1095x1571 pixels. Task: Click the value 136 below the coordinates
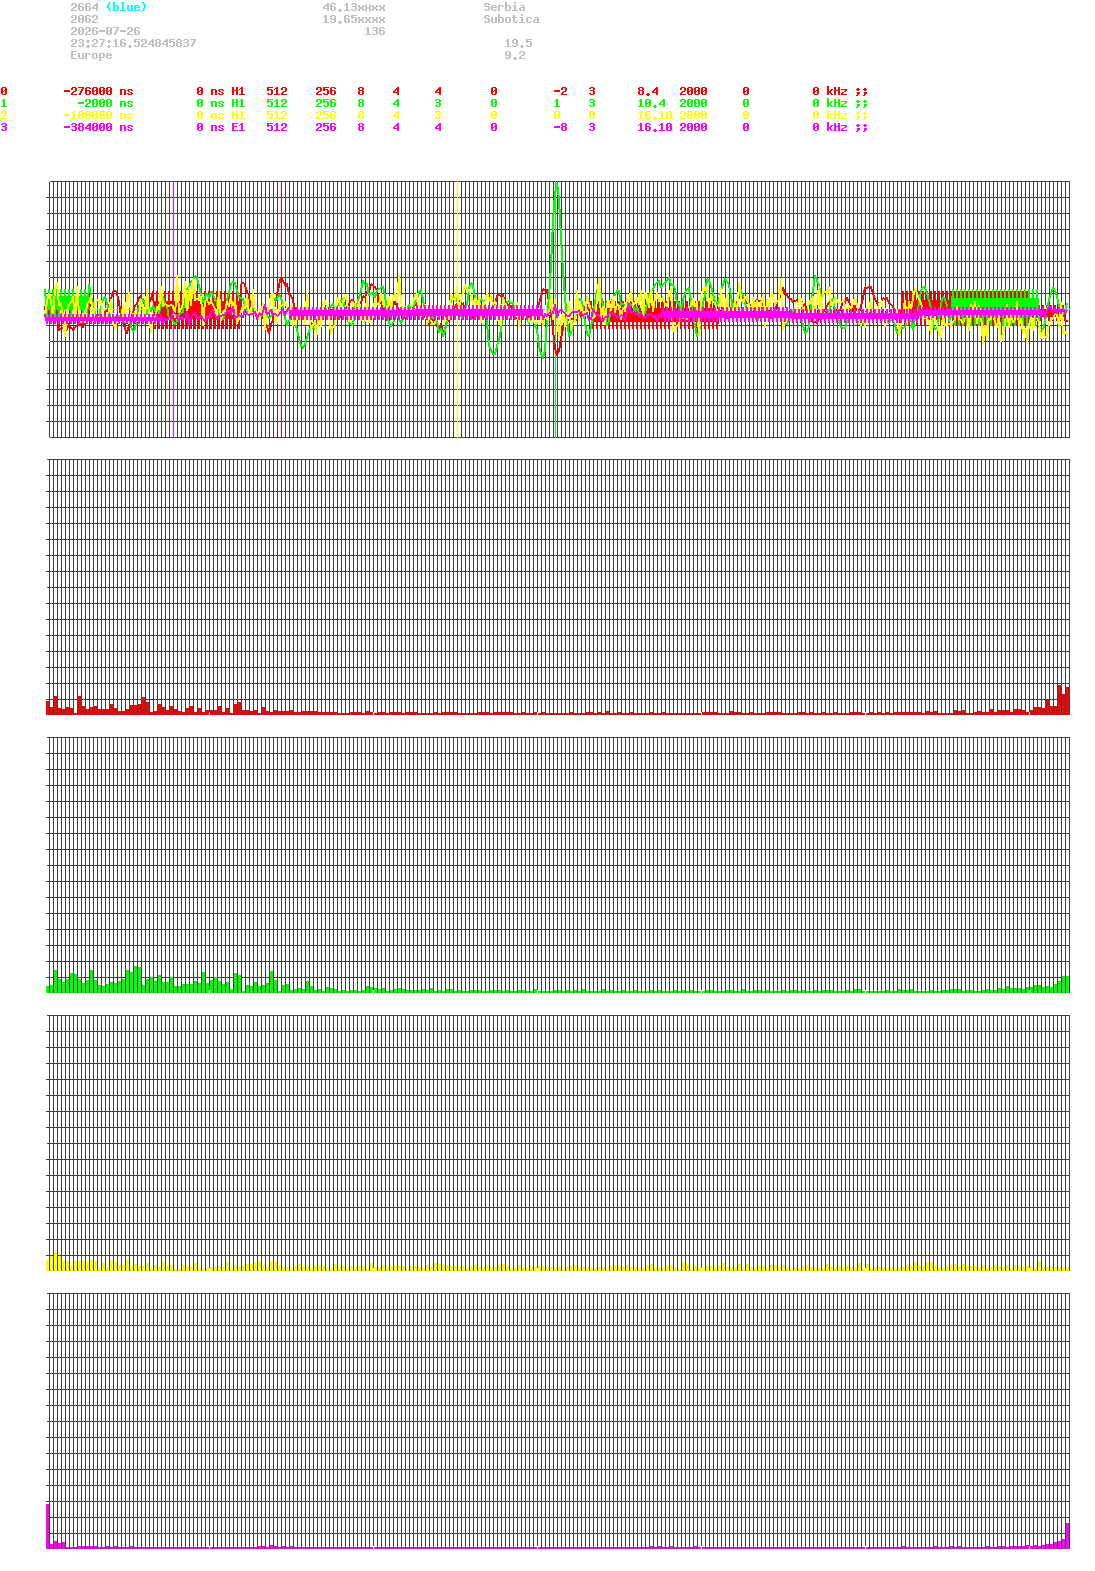(375, 31)
